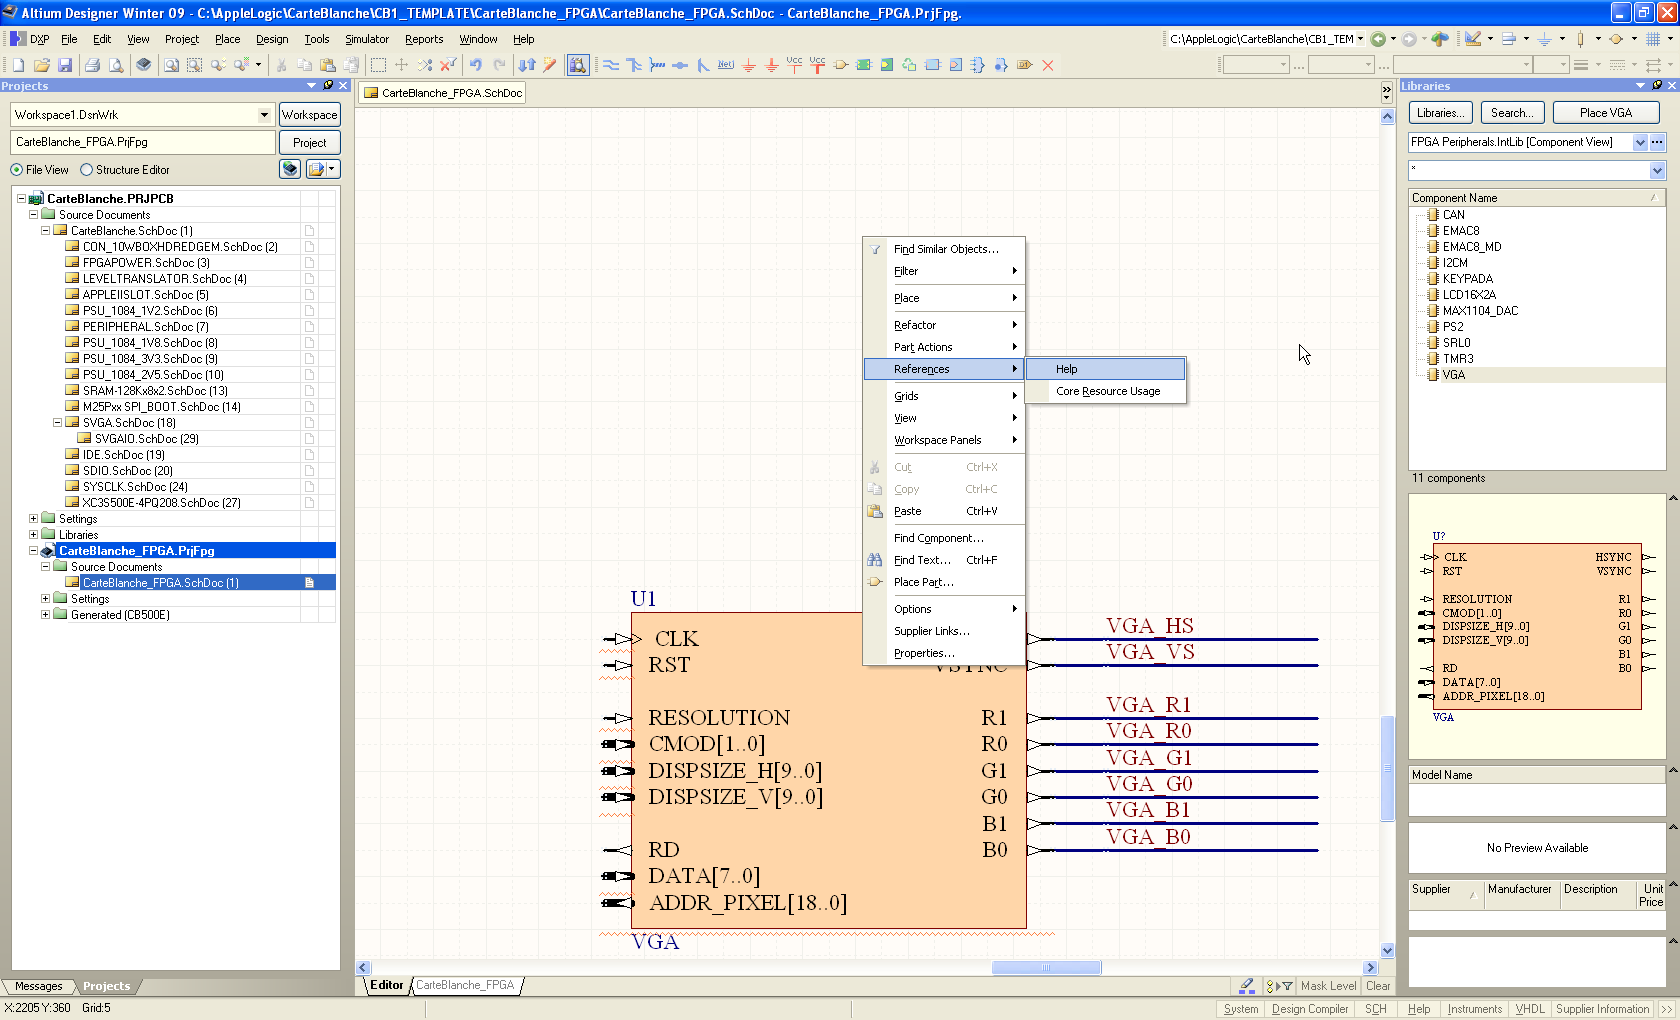The height and width of the screenshot is (1020, 1680).
Task: Select KEYPADA in the component list
Action: coord(1467,279)
